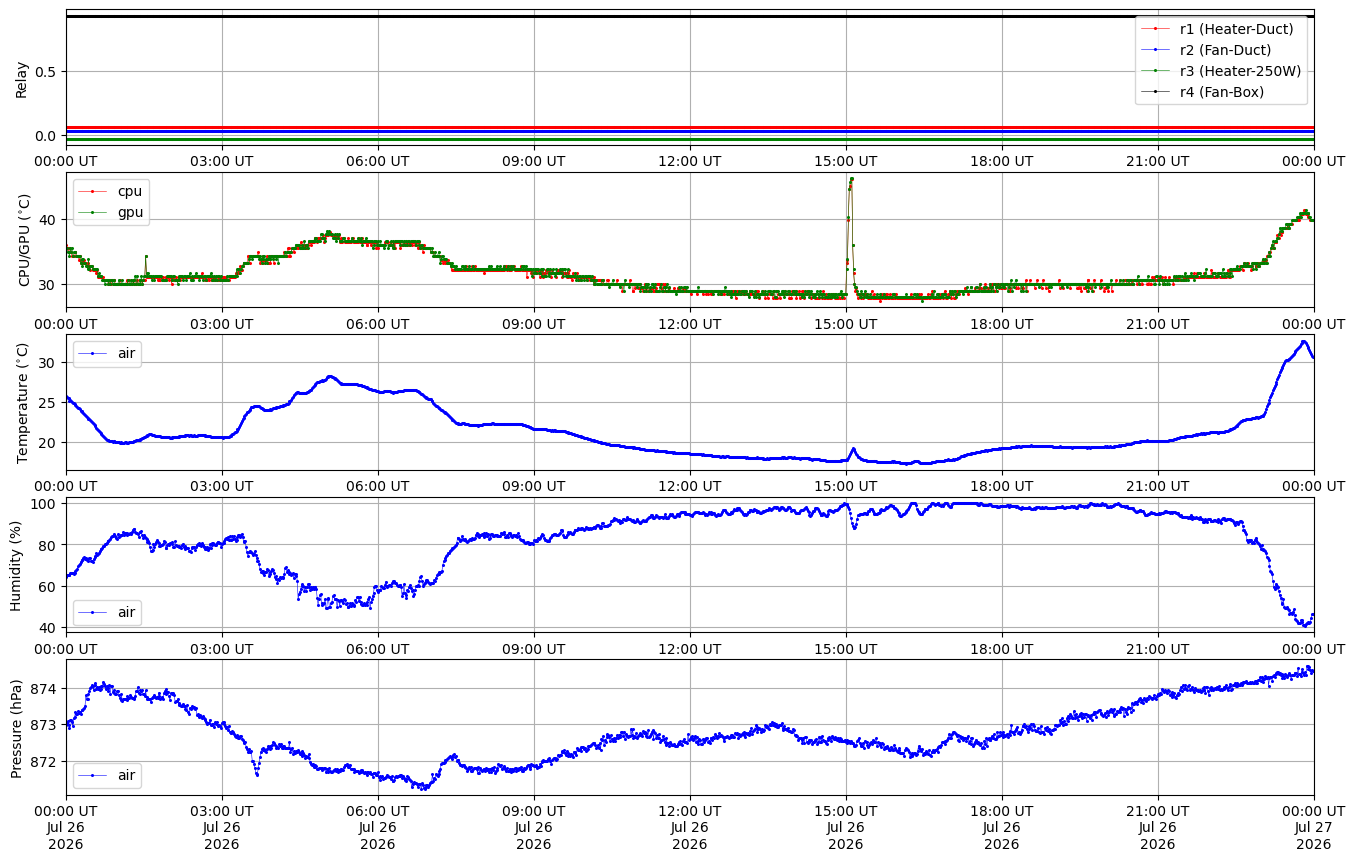Click the 'Relay' y-axis label
Screen dimensions: 1355x861
(x=22, y=79)
